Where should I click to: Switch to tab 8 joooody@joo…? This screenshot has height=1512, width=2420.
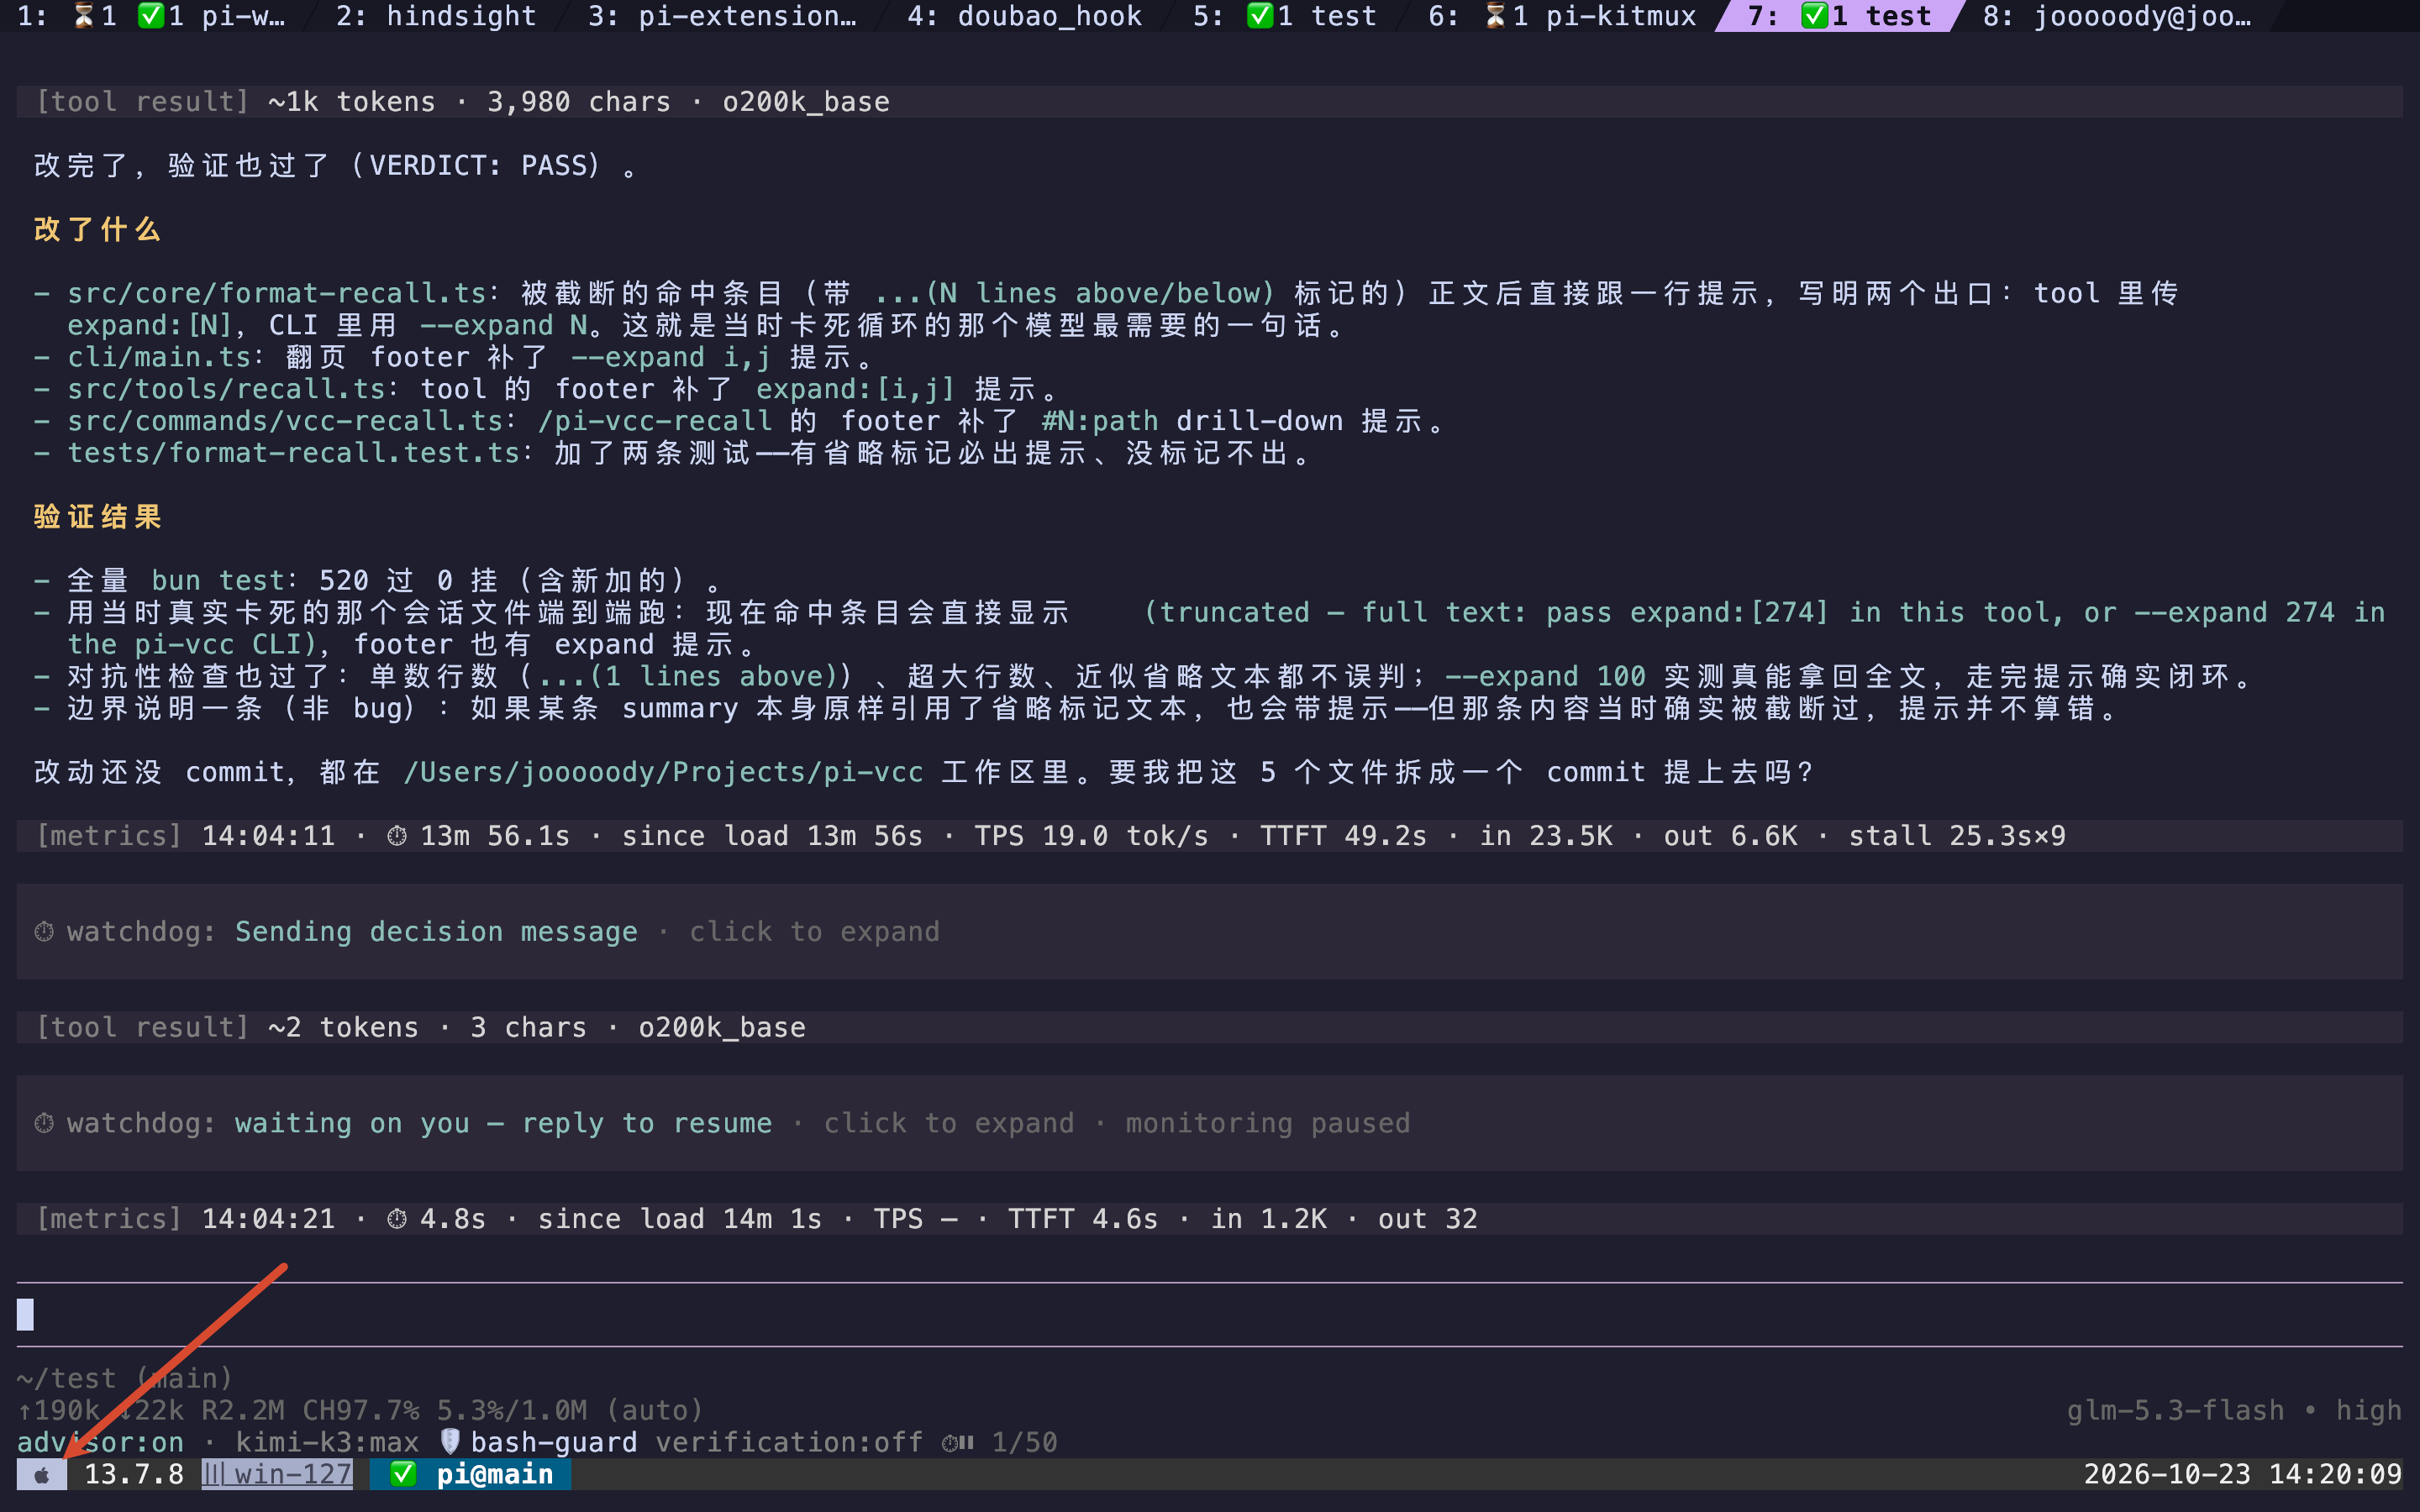[2117, 16]
